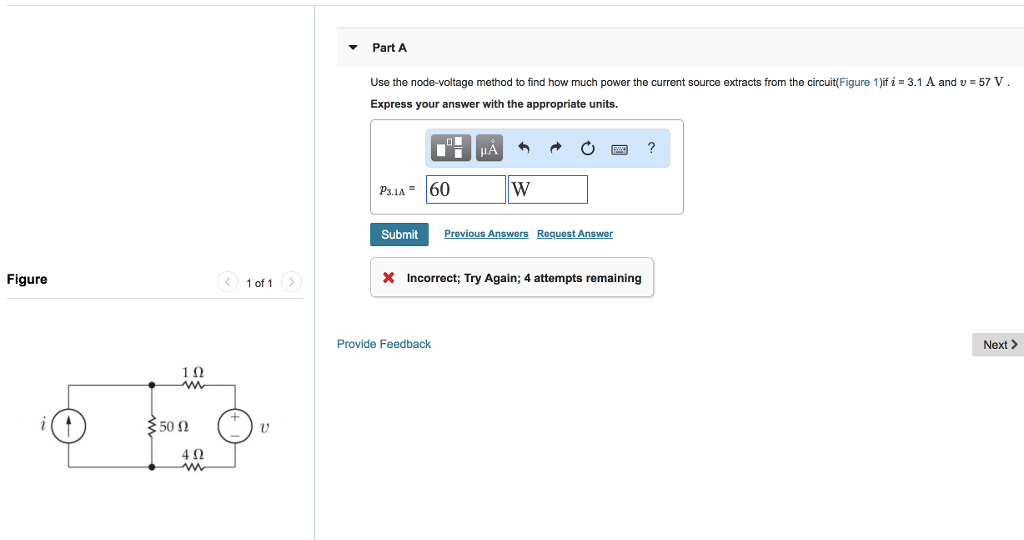Screen dimensions: 1024x540
Task: Go to the Next question
Action: pos(999,345)
